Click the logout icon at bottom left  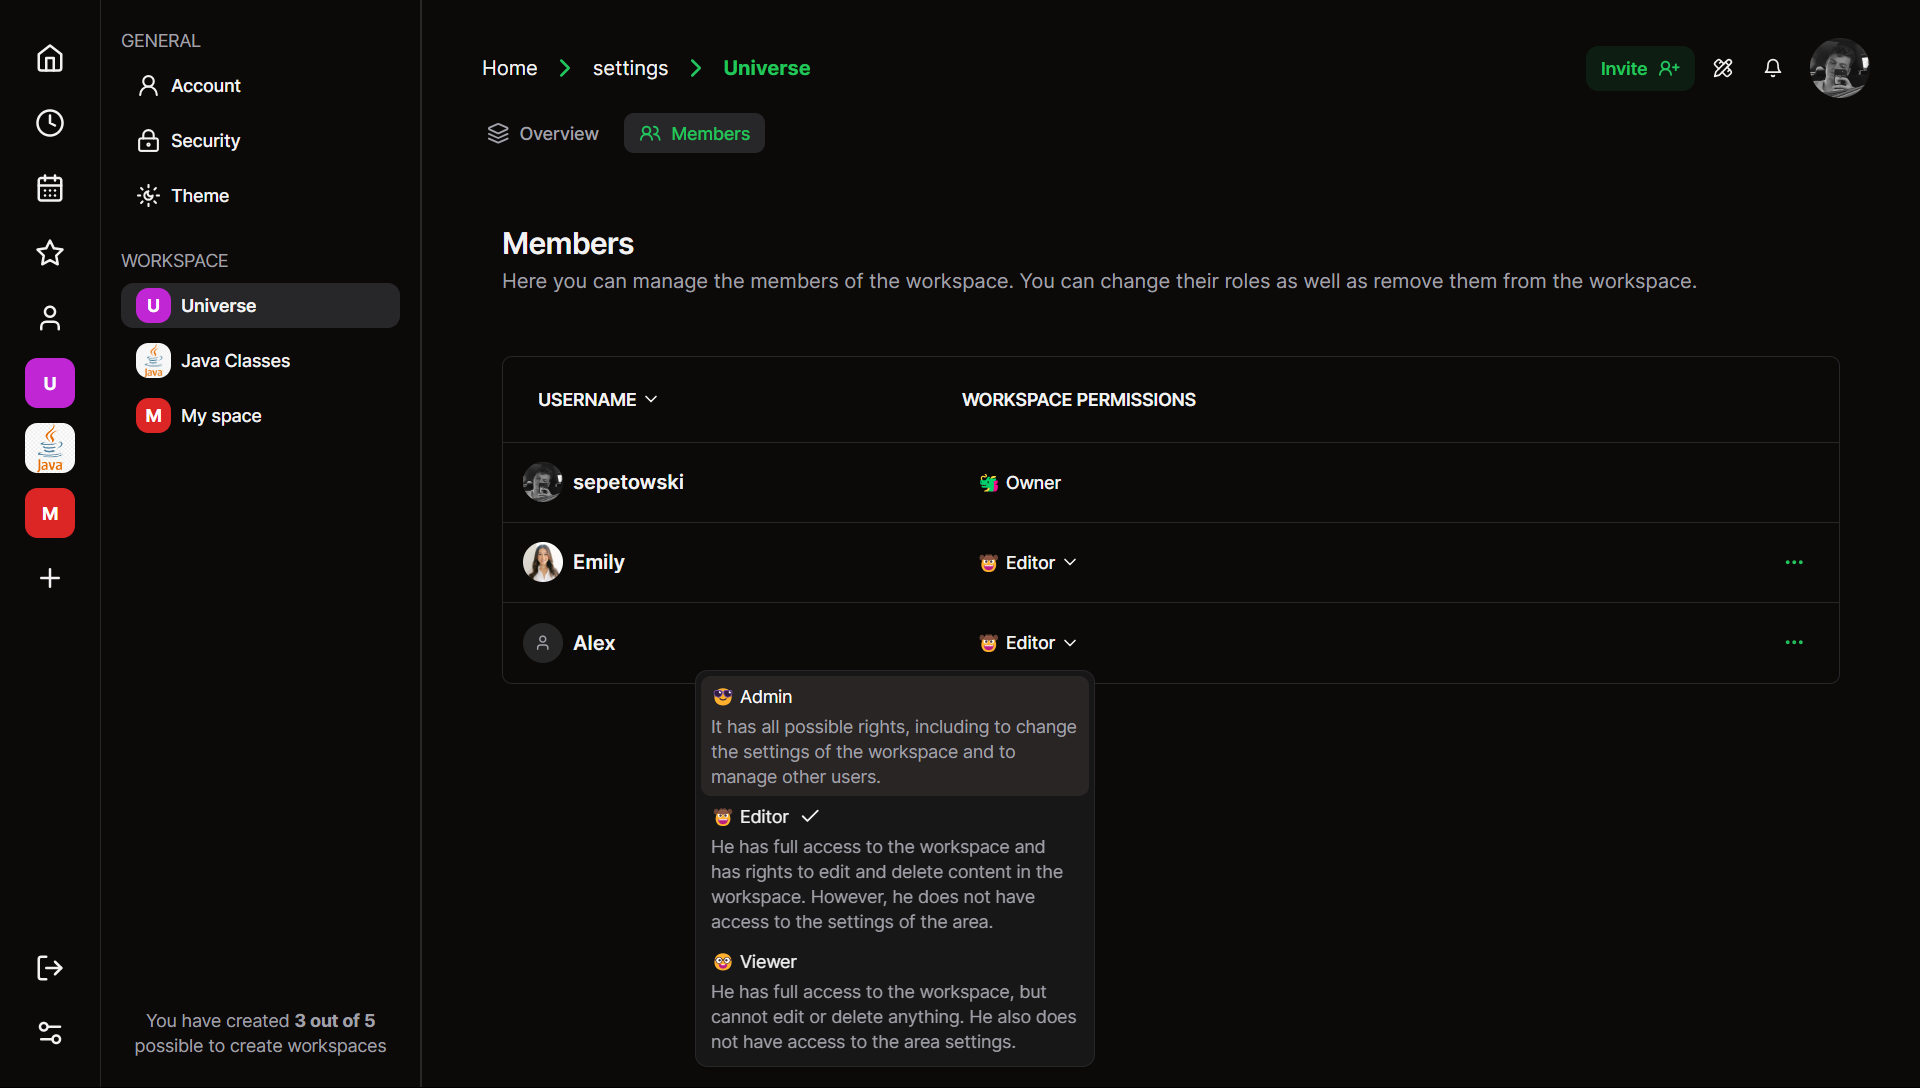pyautogui.click(x=50, y=968)
